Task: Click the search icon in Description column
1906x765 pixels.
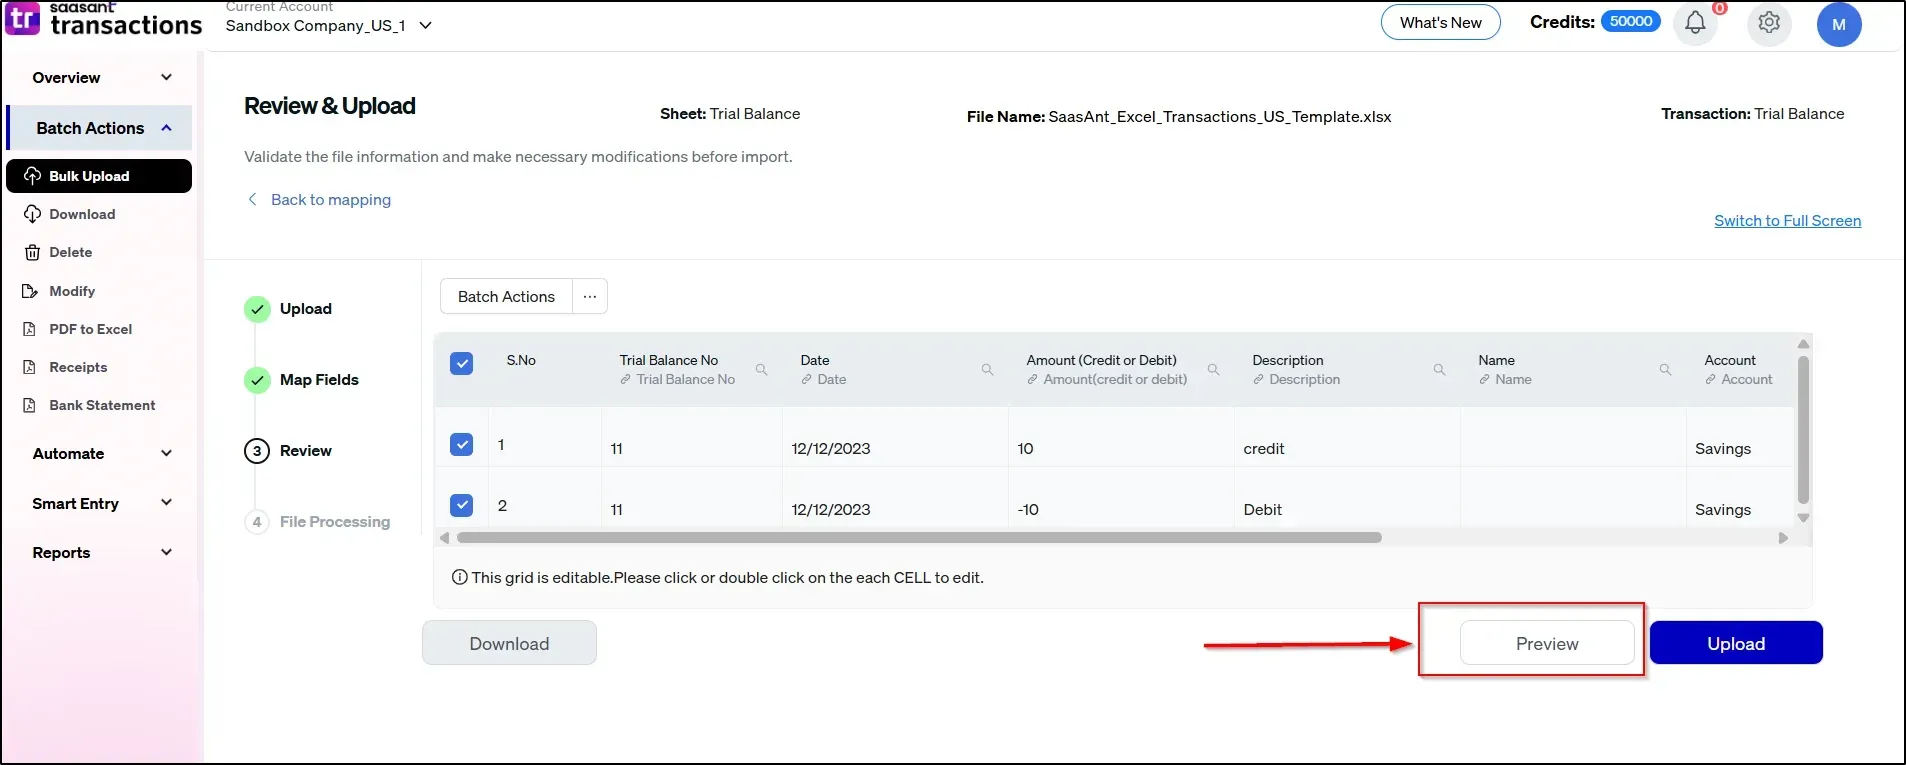Action: 1439,370
